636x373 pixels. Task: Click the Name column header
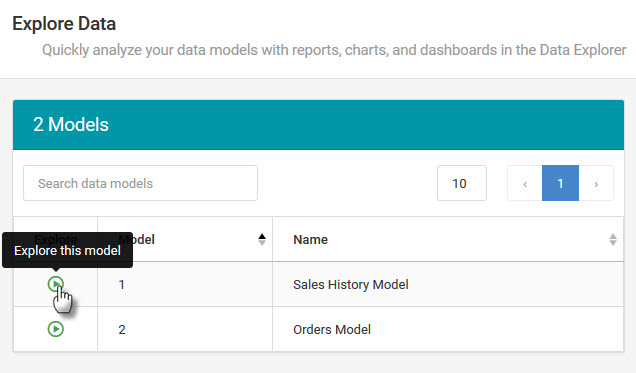[x=448, y=239]
